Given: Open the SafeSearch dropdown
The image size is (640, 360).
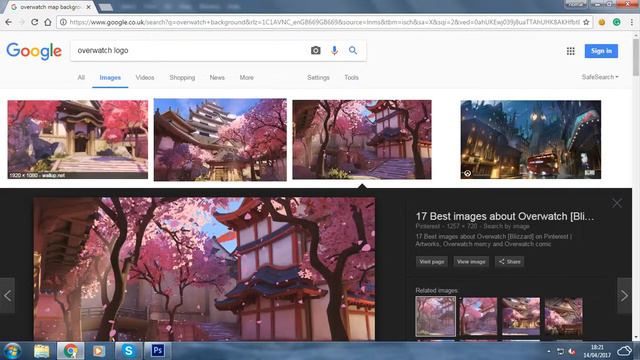Looking at the screenshot, I should pyautogui.click(x=600, y=77).
